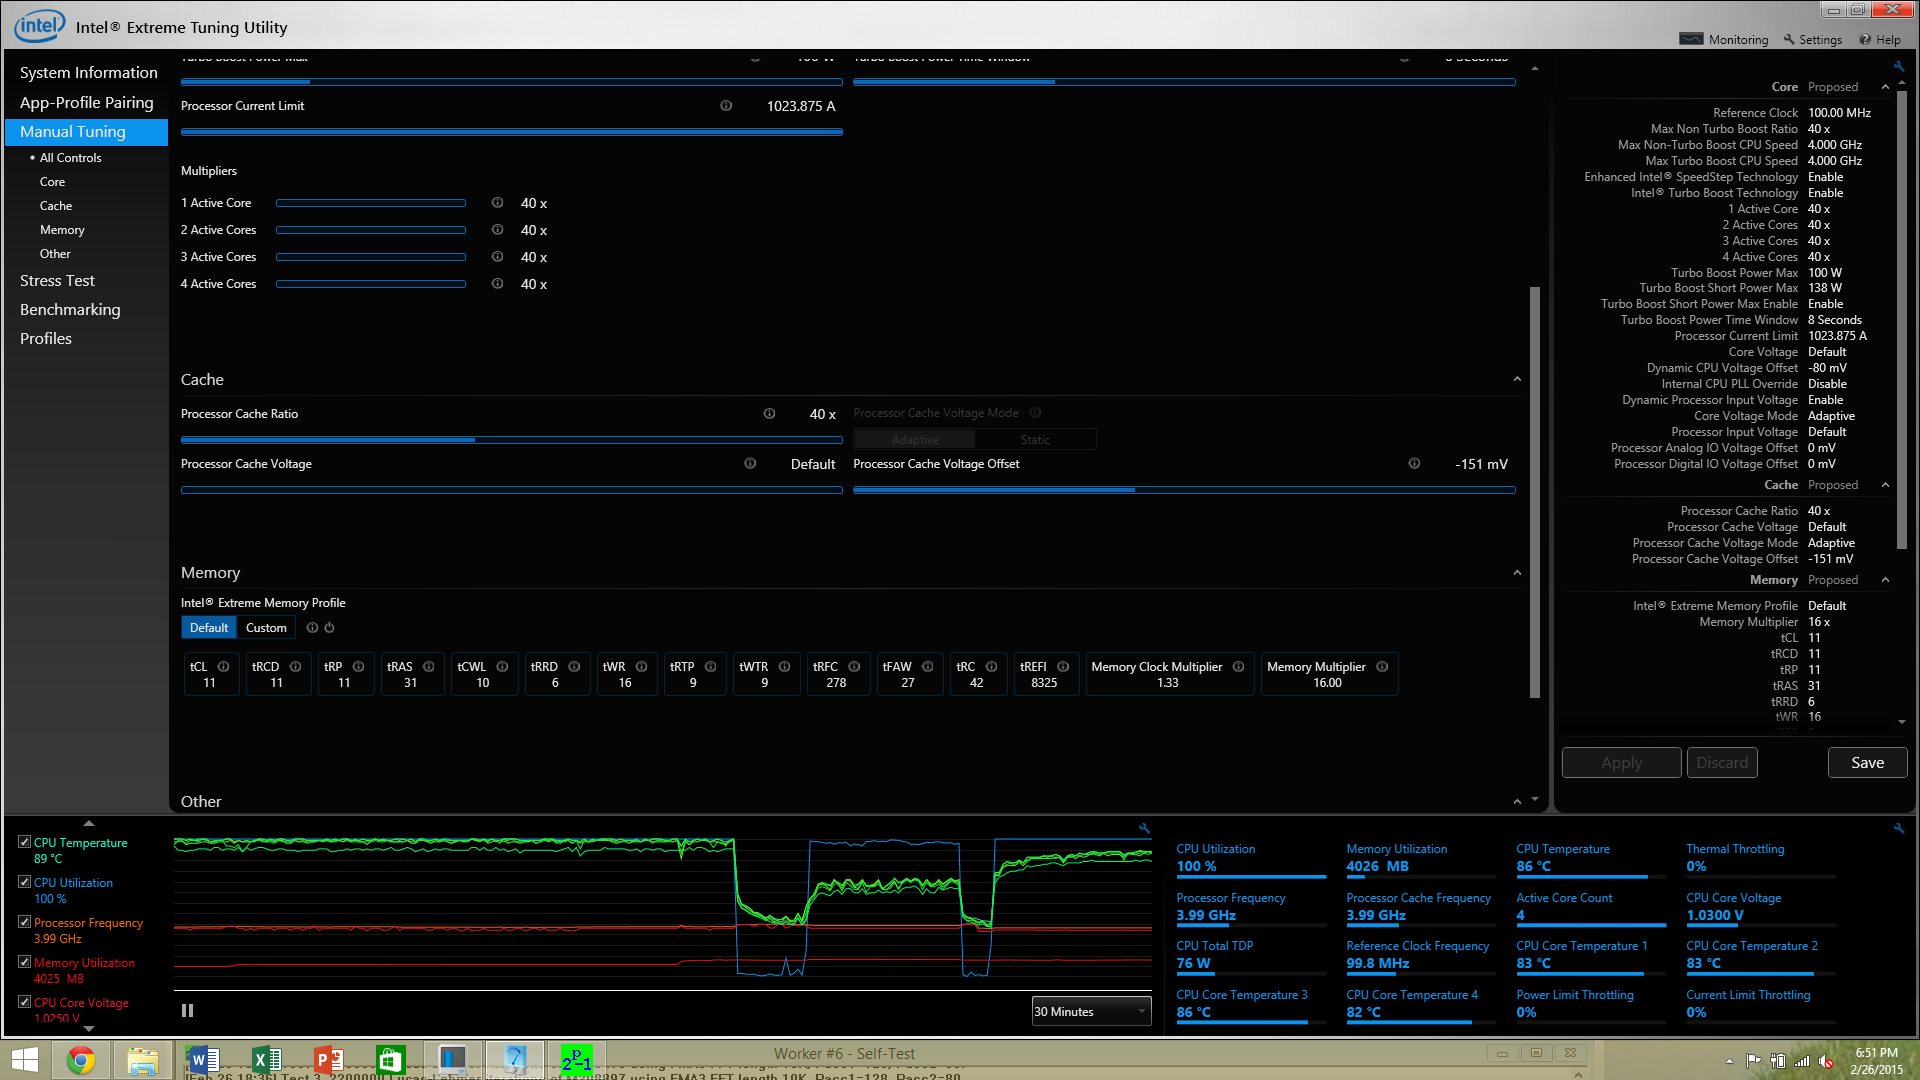Image resolution: width=1920 pixels, height=1080 pixels.
Task: Move the monitored items list up with the arrow
Action: tap(89, 823)
